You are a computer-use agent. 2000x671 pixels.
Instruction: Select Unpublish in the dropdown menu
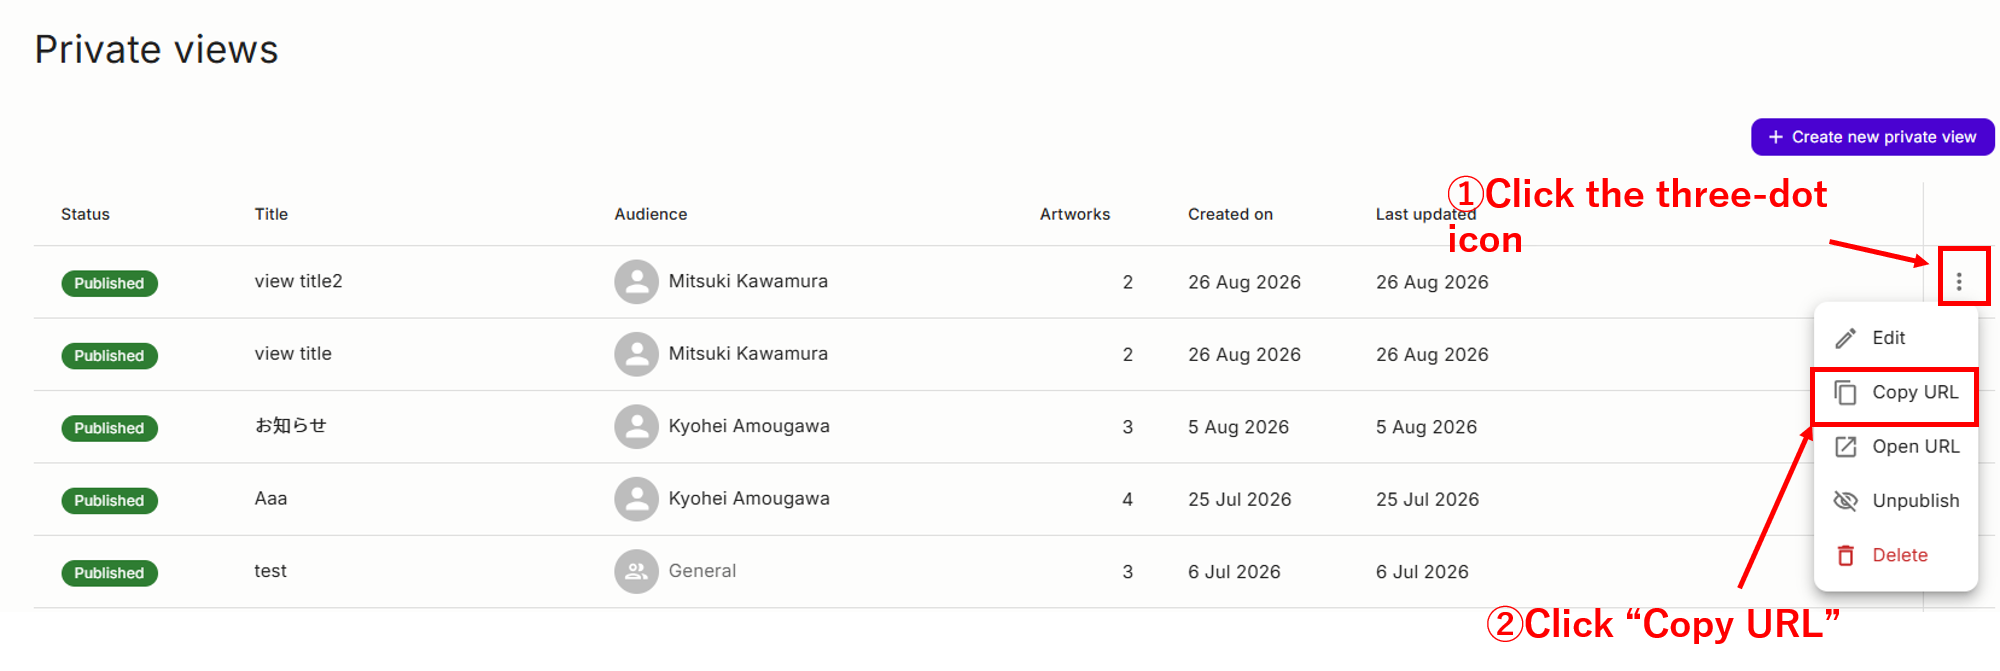[1896, 501]
